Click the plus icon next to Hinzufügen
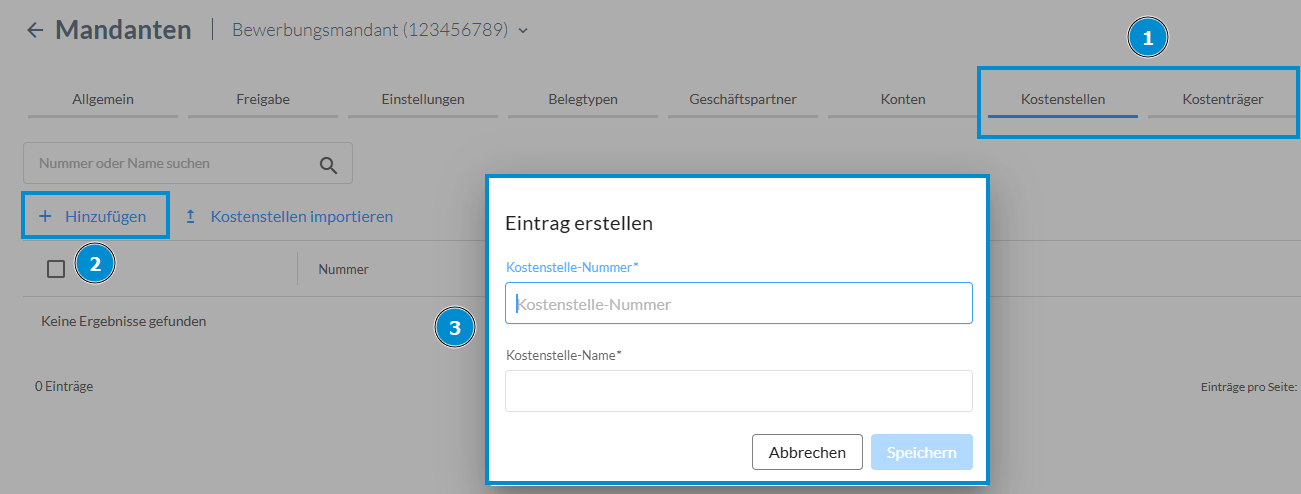This screenshot has width=1301, height=494. pos(45,216)
